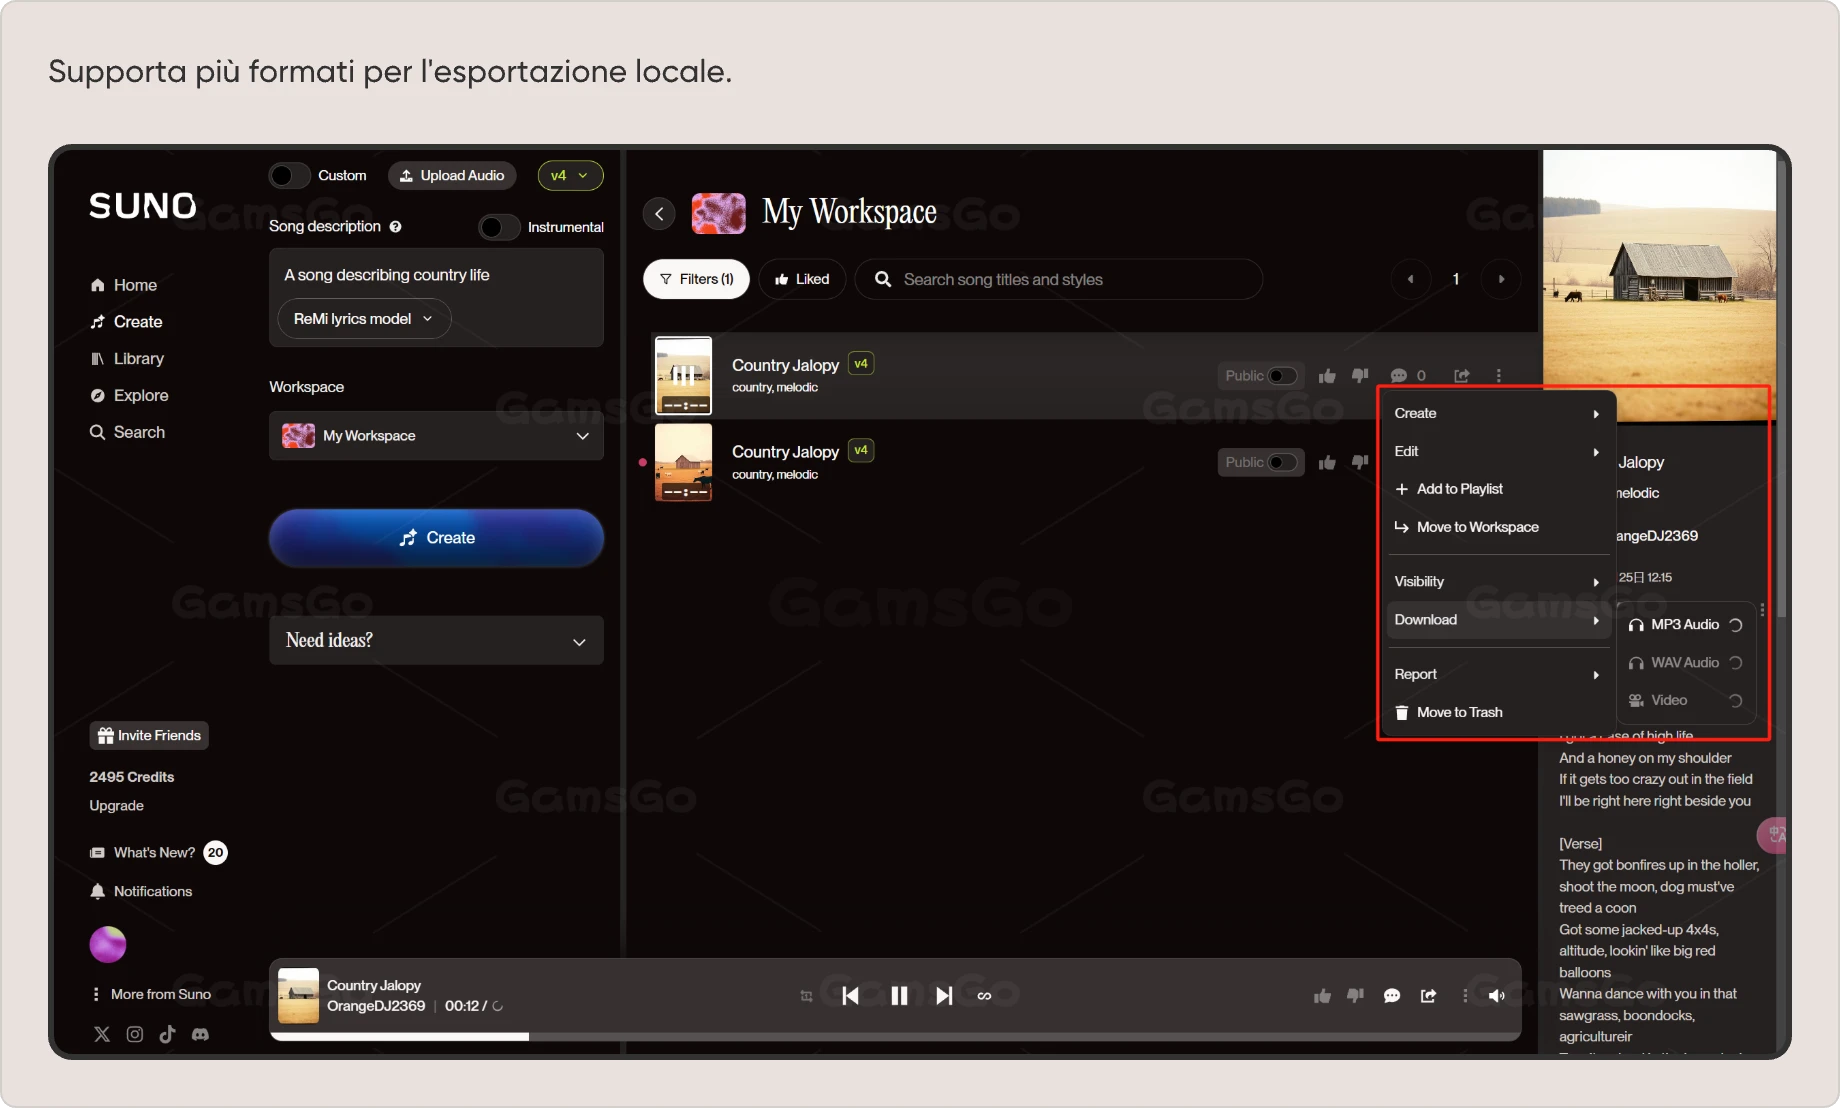
Task: Go to previous page of songs
Action: click(x=1410, y=279)
